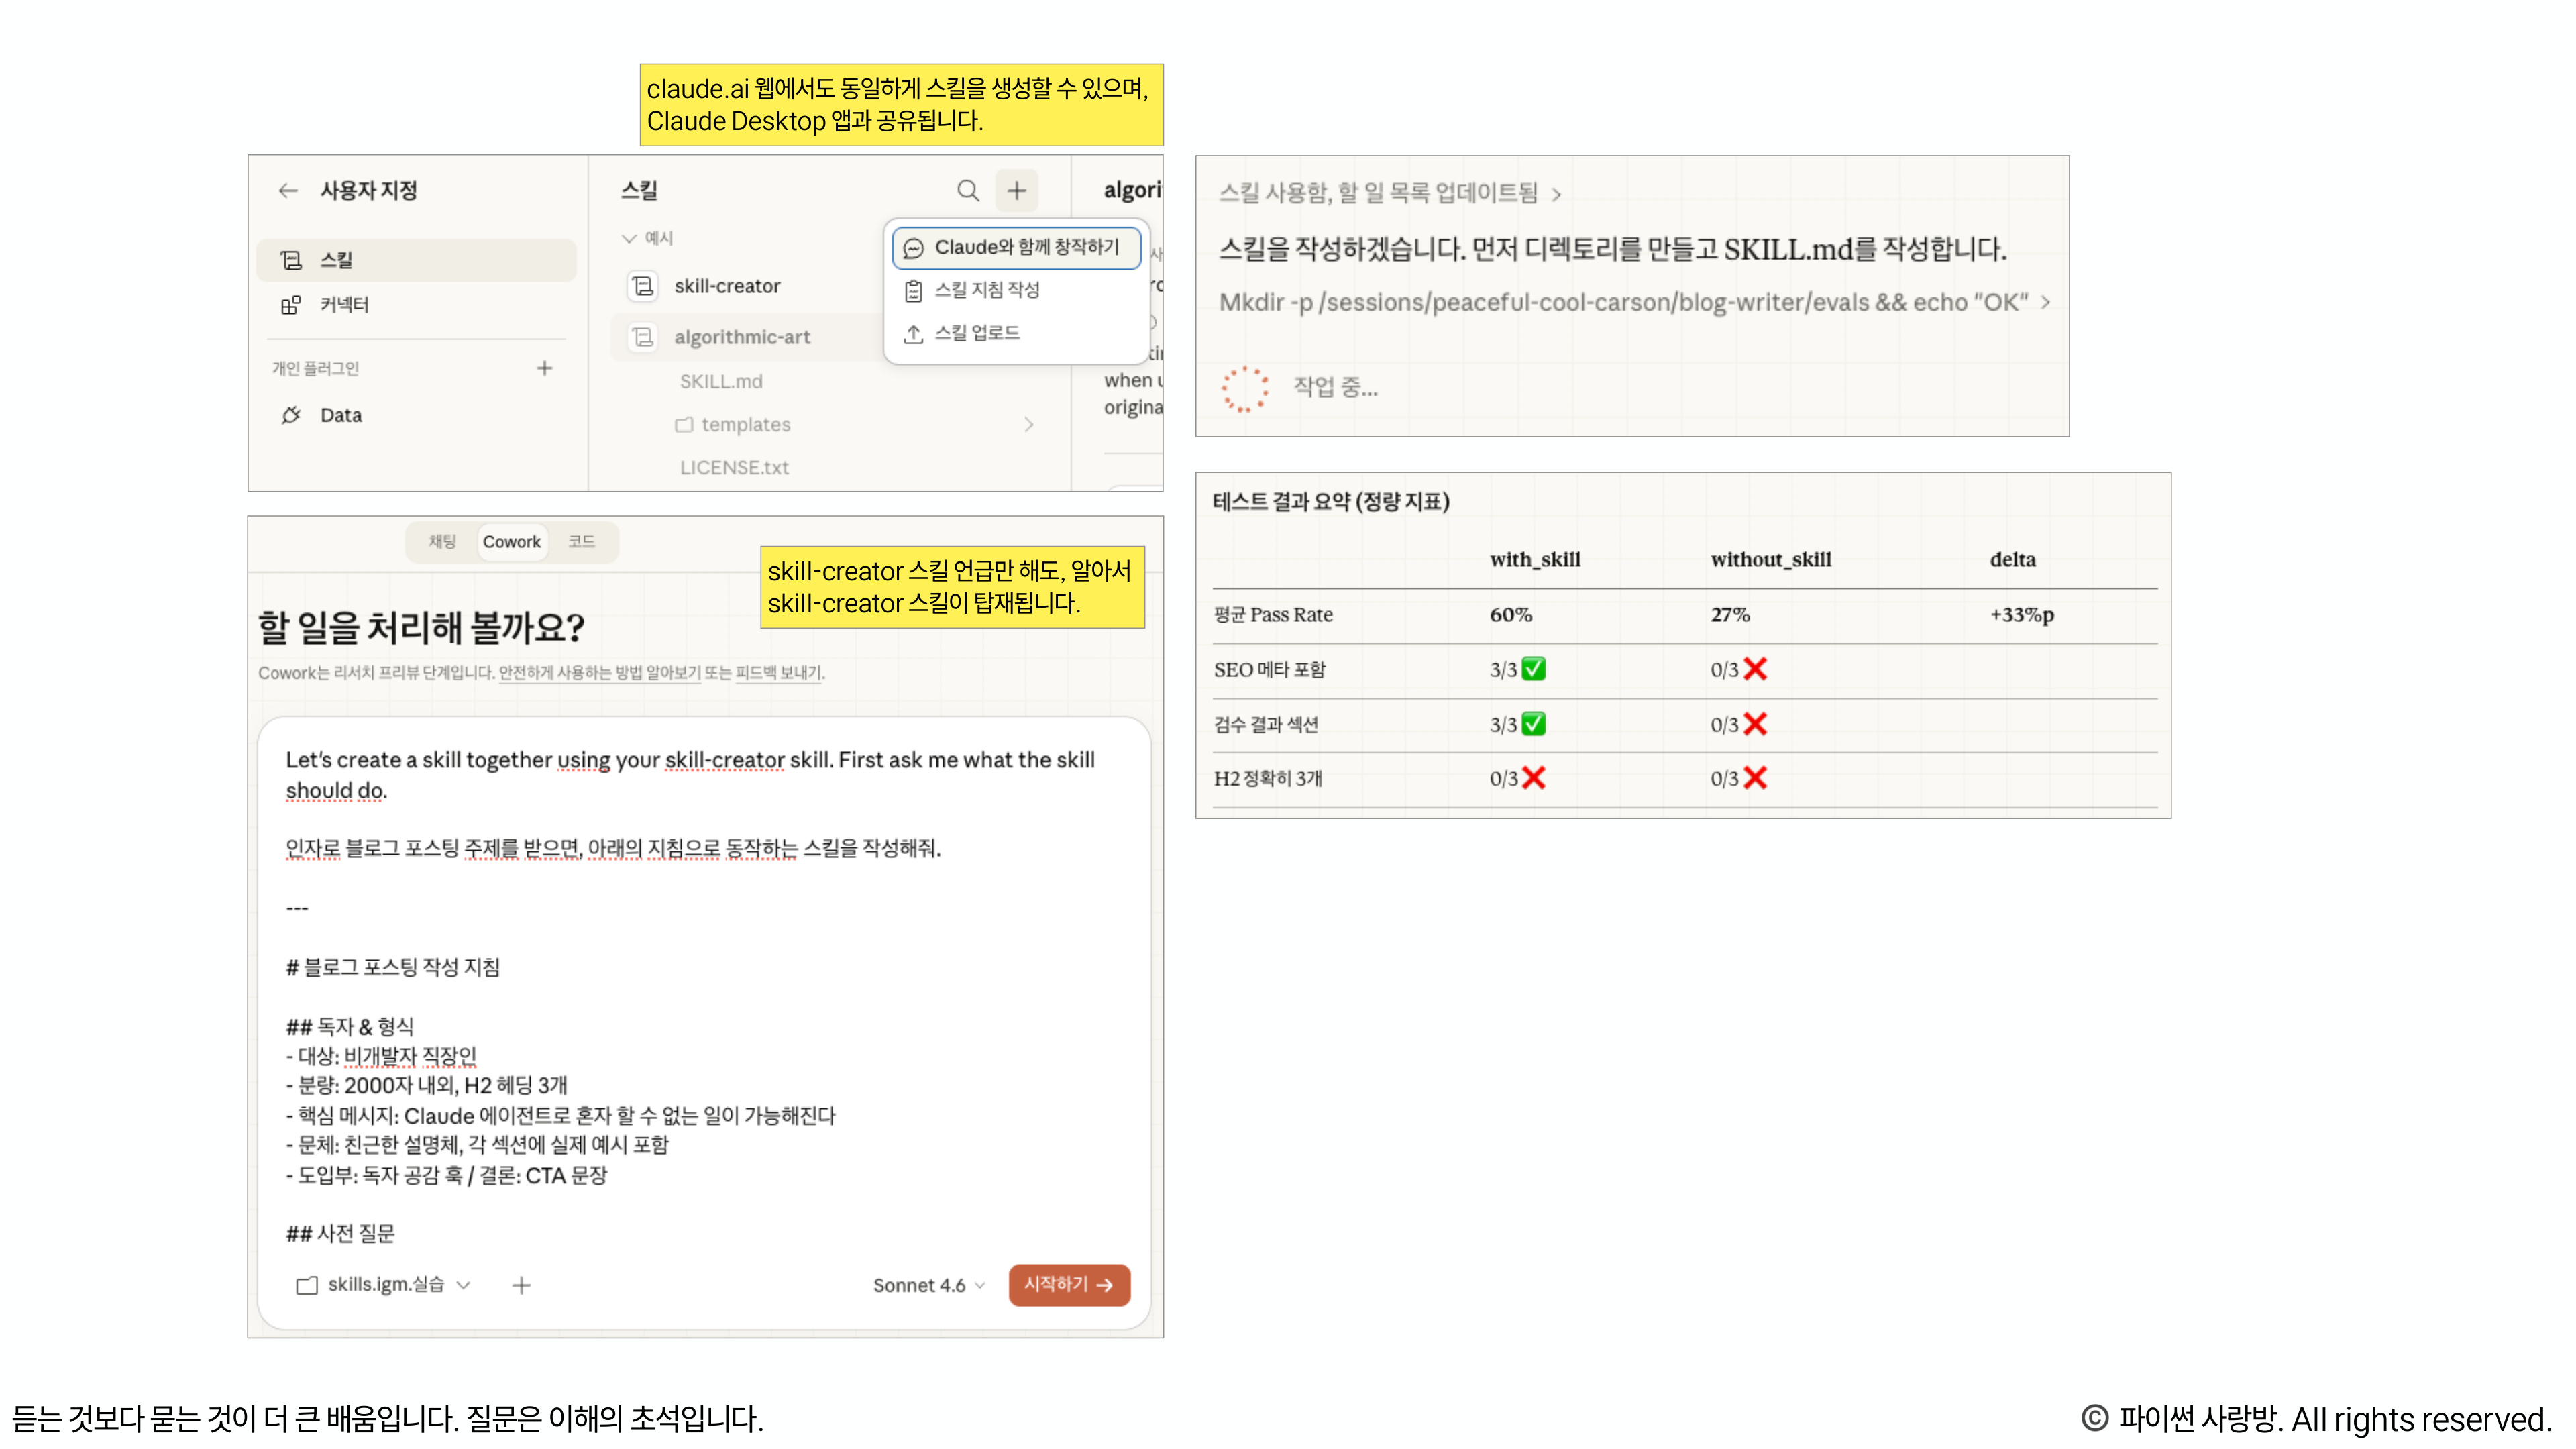
Task: Expand the templates folder chevron
Action: [x=1031, y=424]
